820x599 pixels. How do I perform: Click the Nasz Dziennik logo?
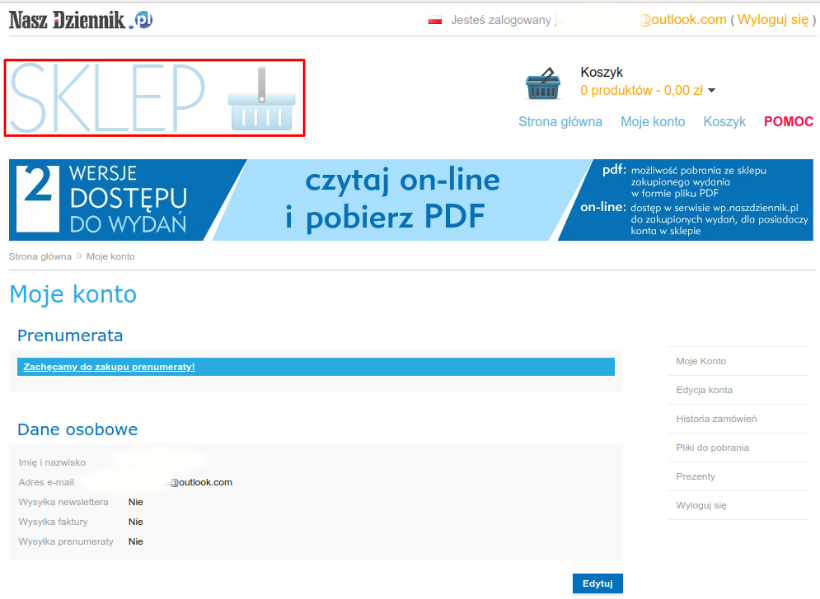click(81, 20)
